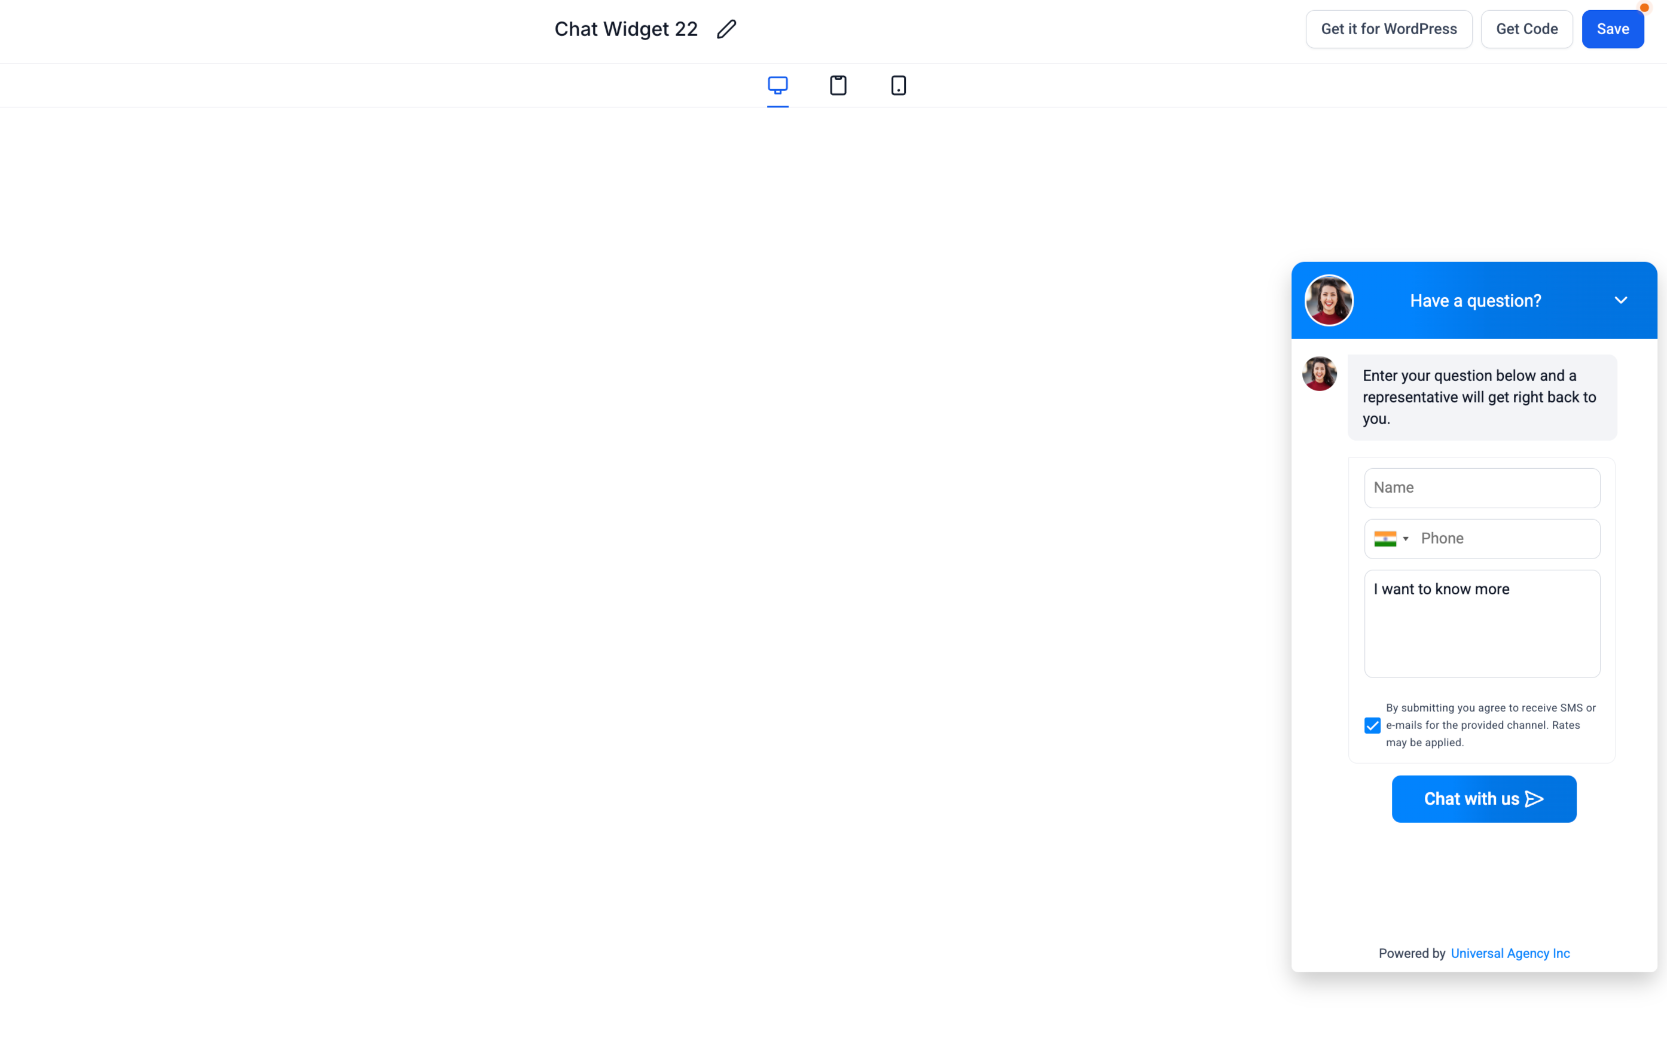
Task: Switch to tablet preview icon
Action: point(838,85)
